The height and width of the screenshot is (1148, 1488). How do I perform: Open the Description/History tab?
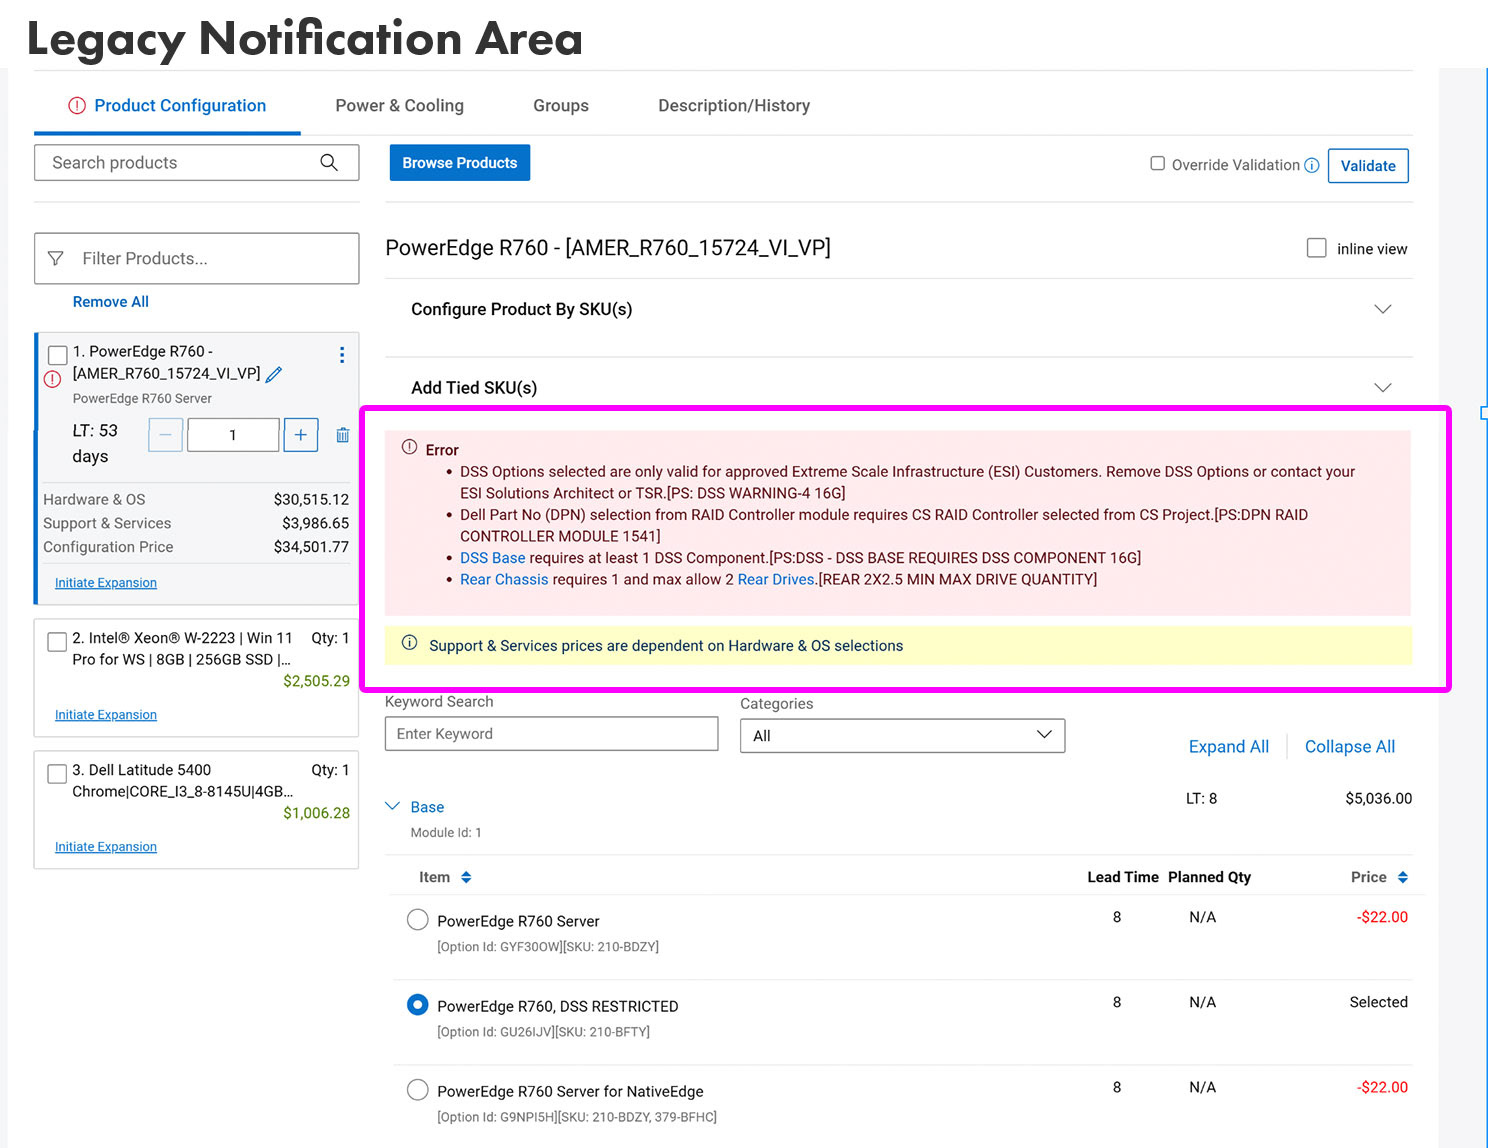(734, 105)
